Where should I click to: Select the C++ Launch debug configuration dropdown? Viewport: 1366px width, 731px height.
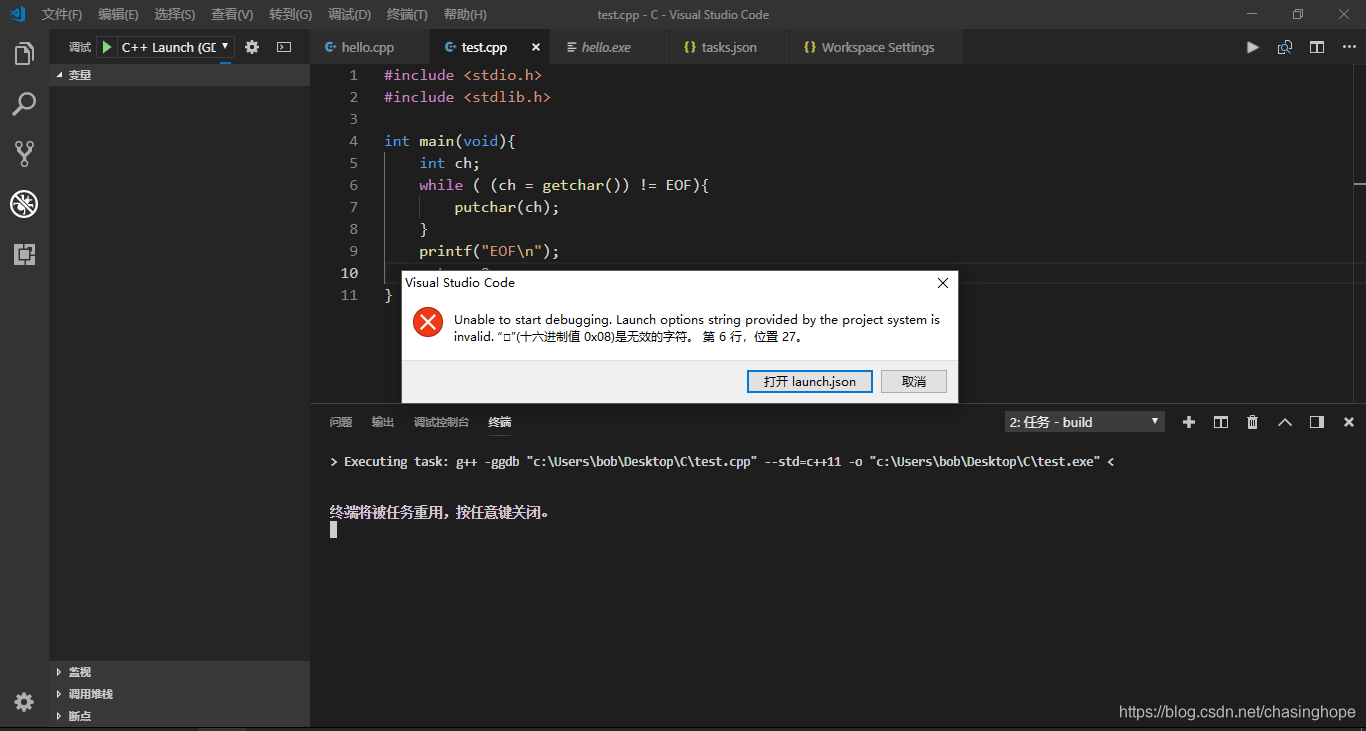pyautogui.click(x=176, y=47)
